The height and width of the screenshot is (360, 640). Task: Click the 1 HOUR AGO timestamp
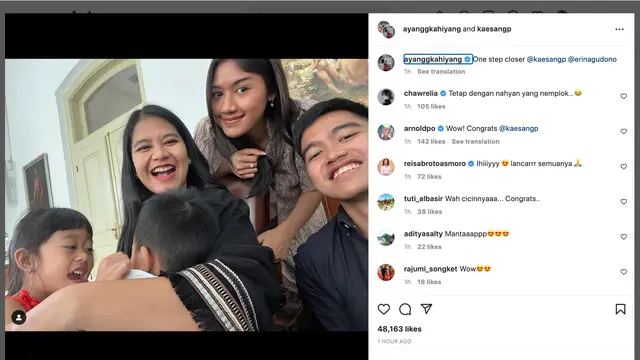point(394,341)
